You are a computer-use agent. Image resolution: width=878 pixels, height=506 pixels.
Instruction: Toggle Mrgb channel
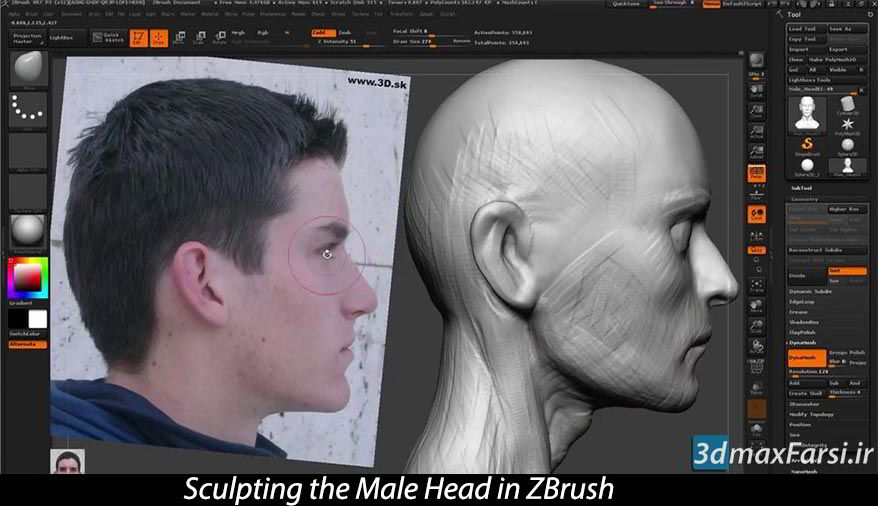point(239,33)
